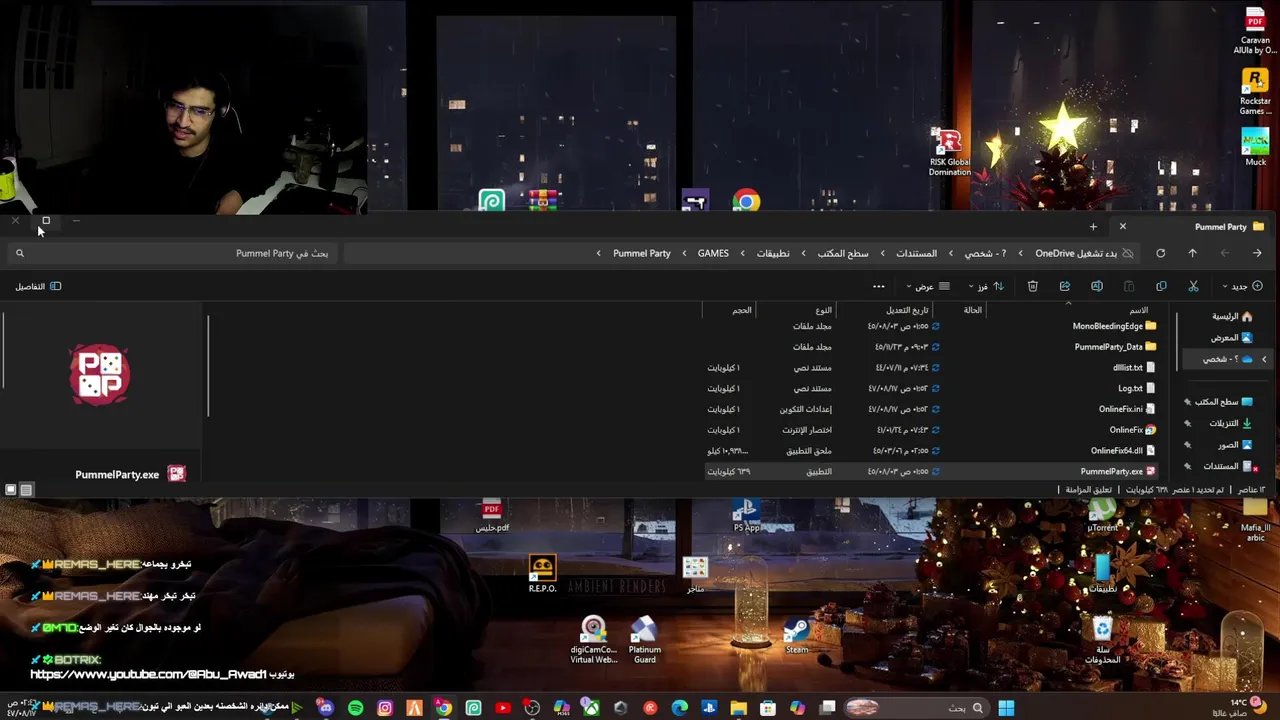Viewport: 1280px width, 720px height.
Task: Open Documents (المستندات) in navigation pane
Action: [1228, 466]
